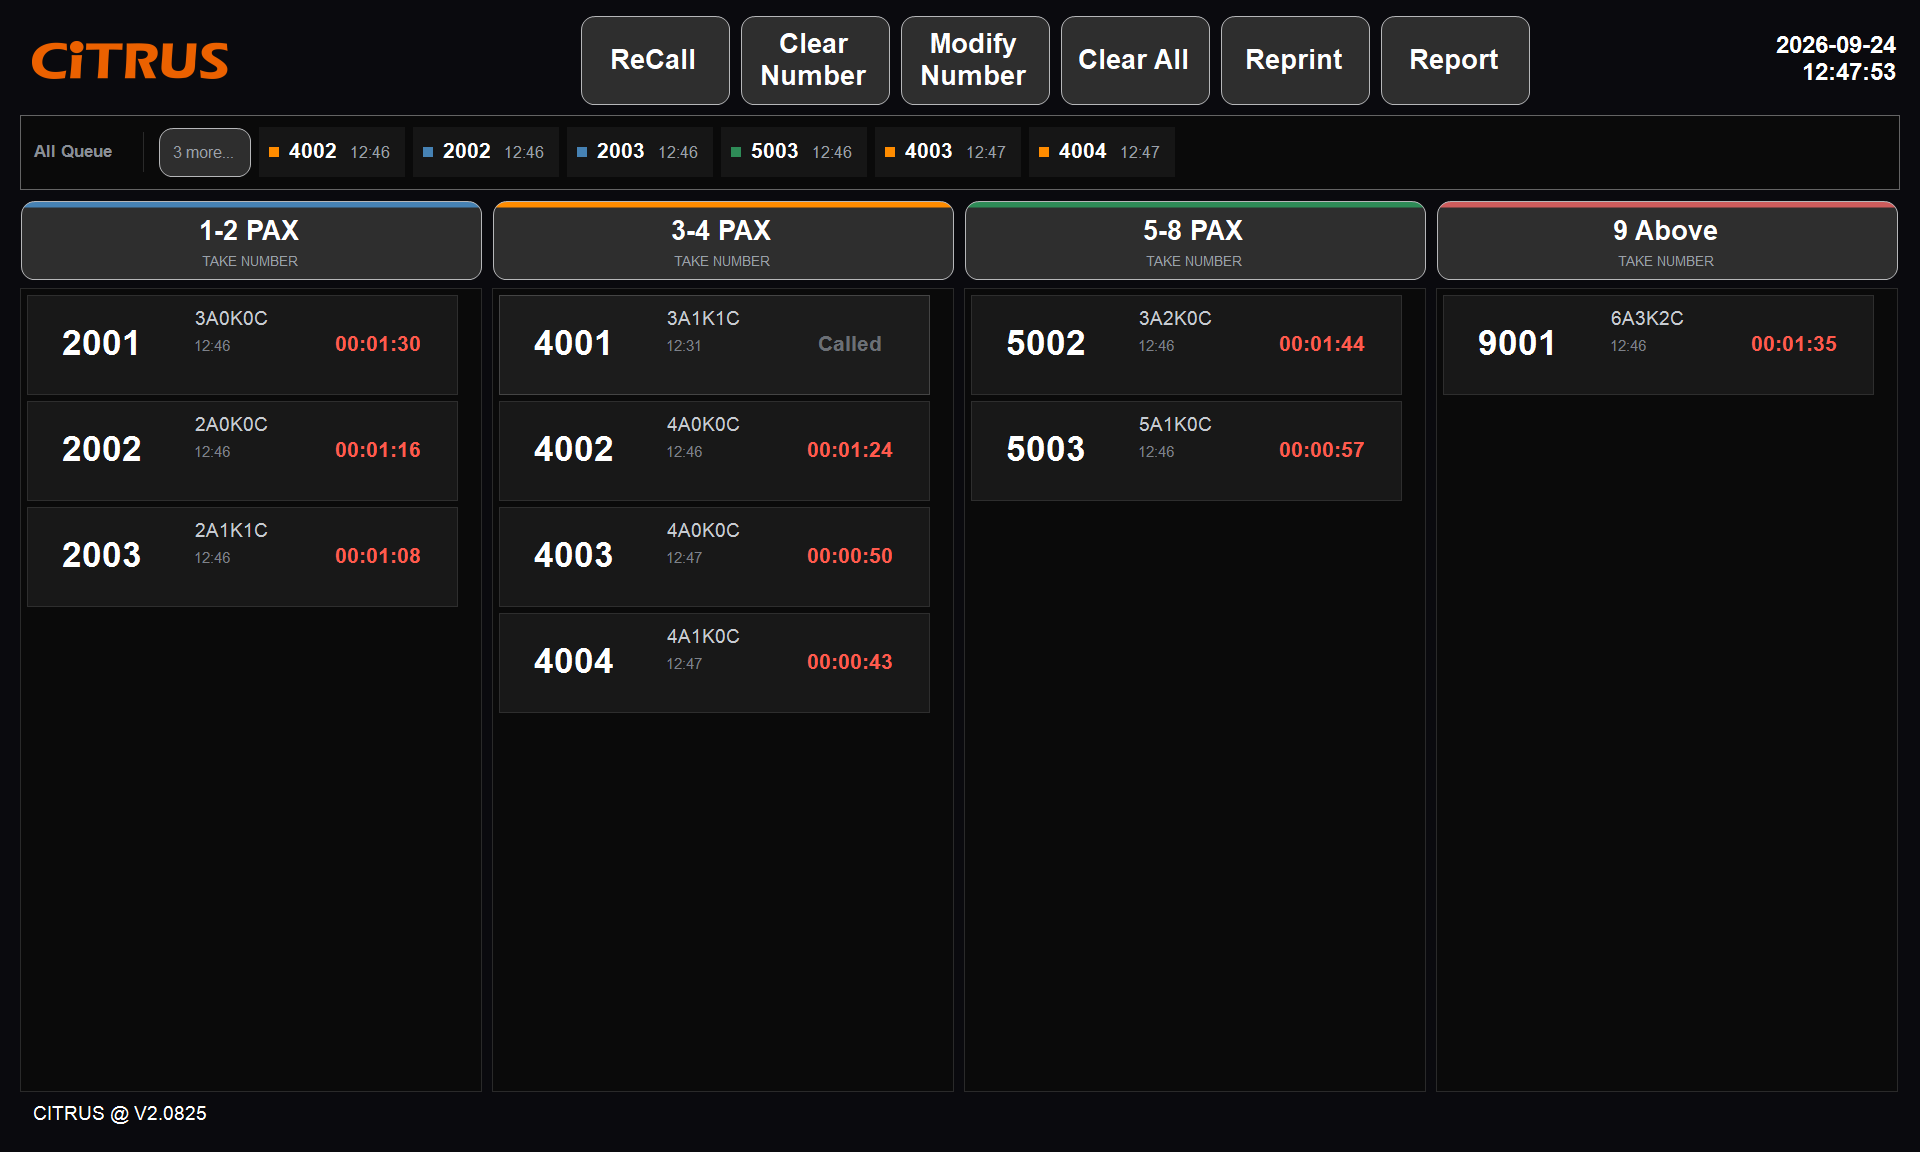Take a number for 1-2 PAX
The image size is (1920, 1152).
[x=251, y=241]
